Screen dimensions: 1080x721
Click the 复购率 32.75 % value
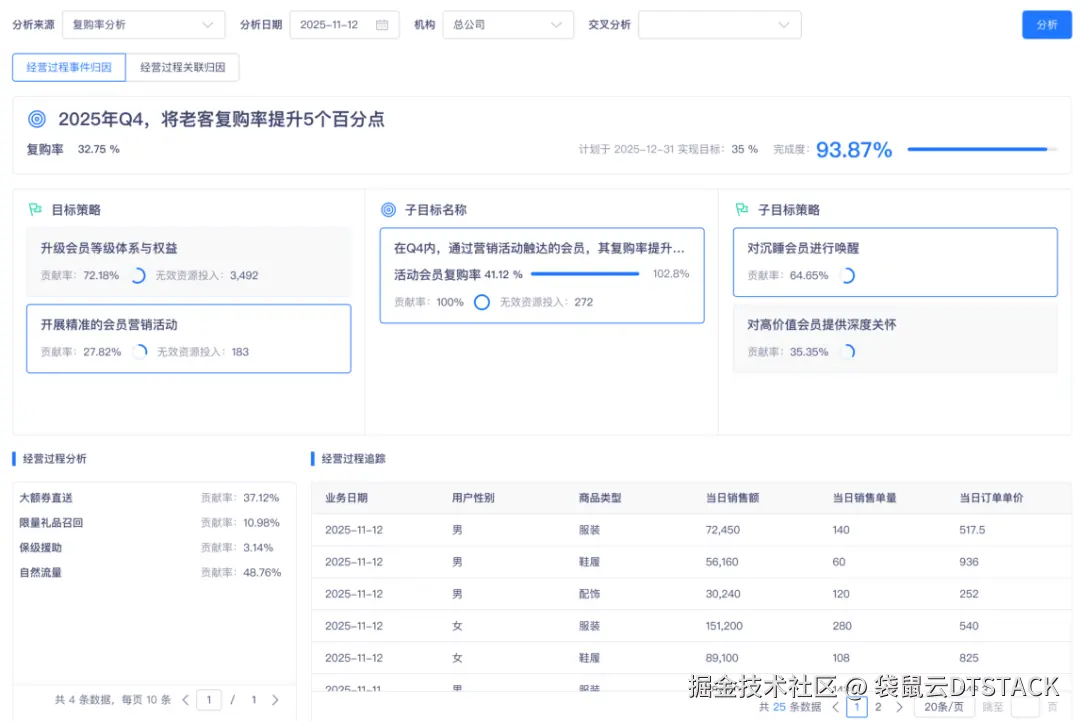click(x=98, y=149)
